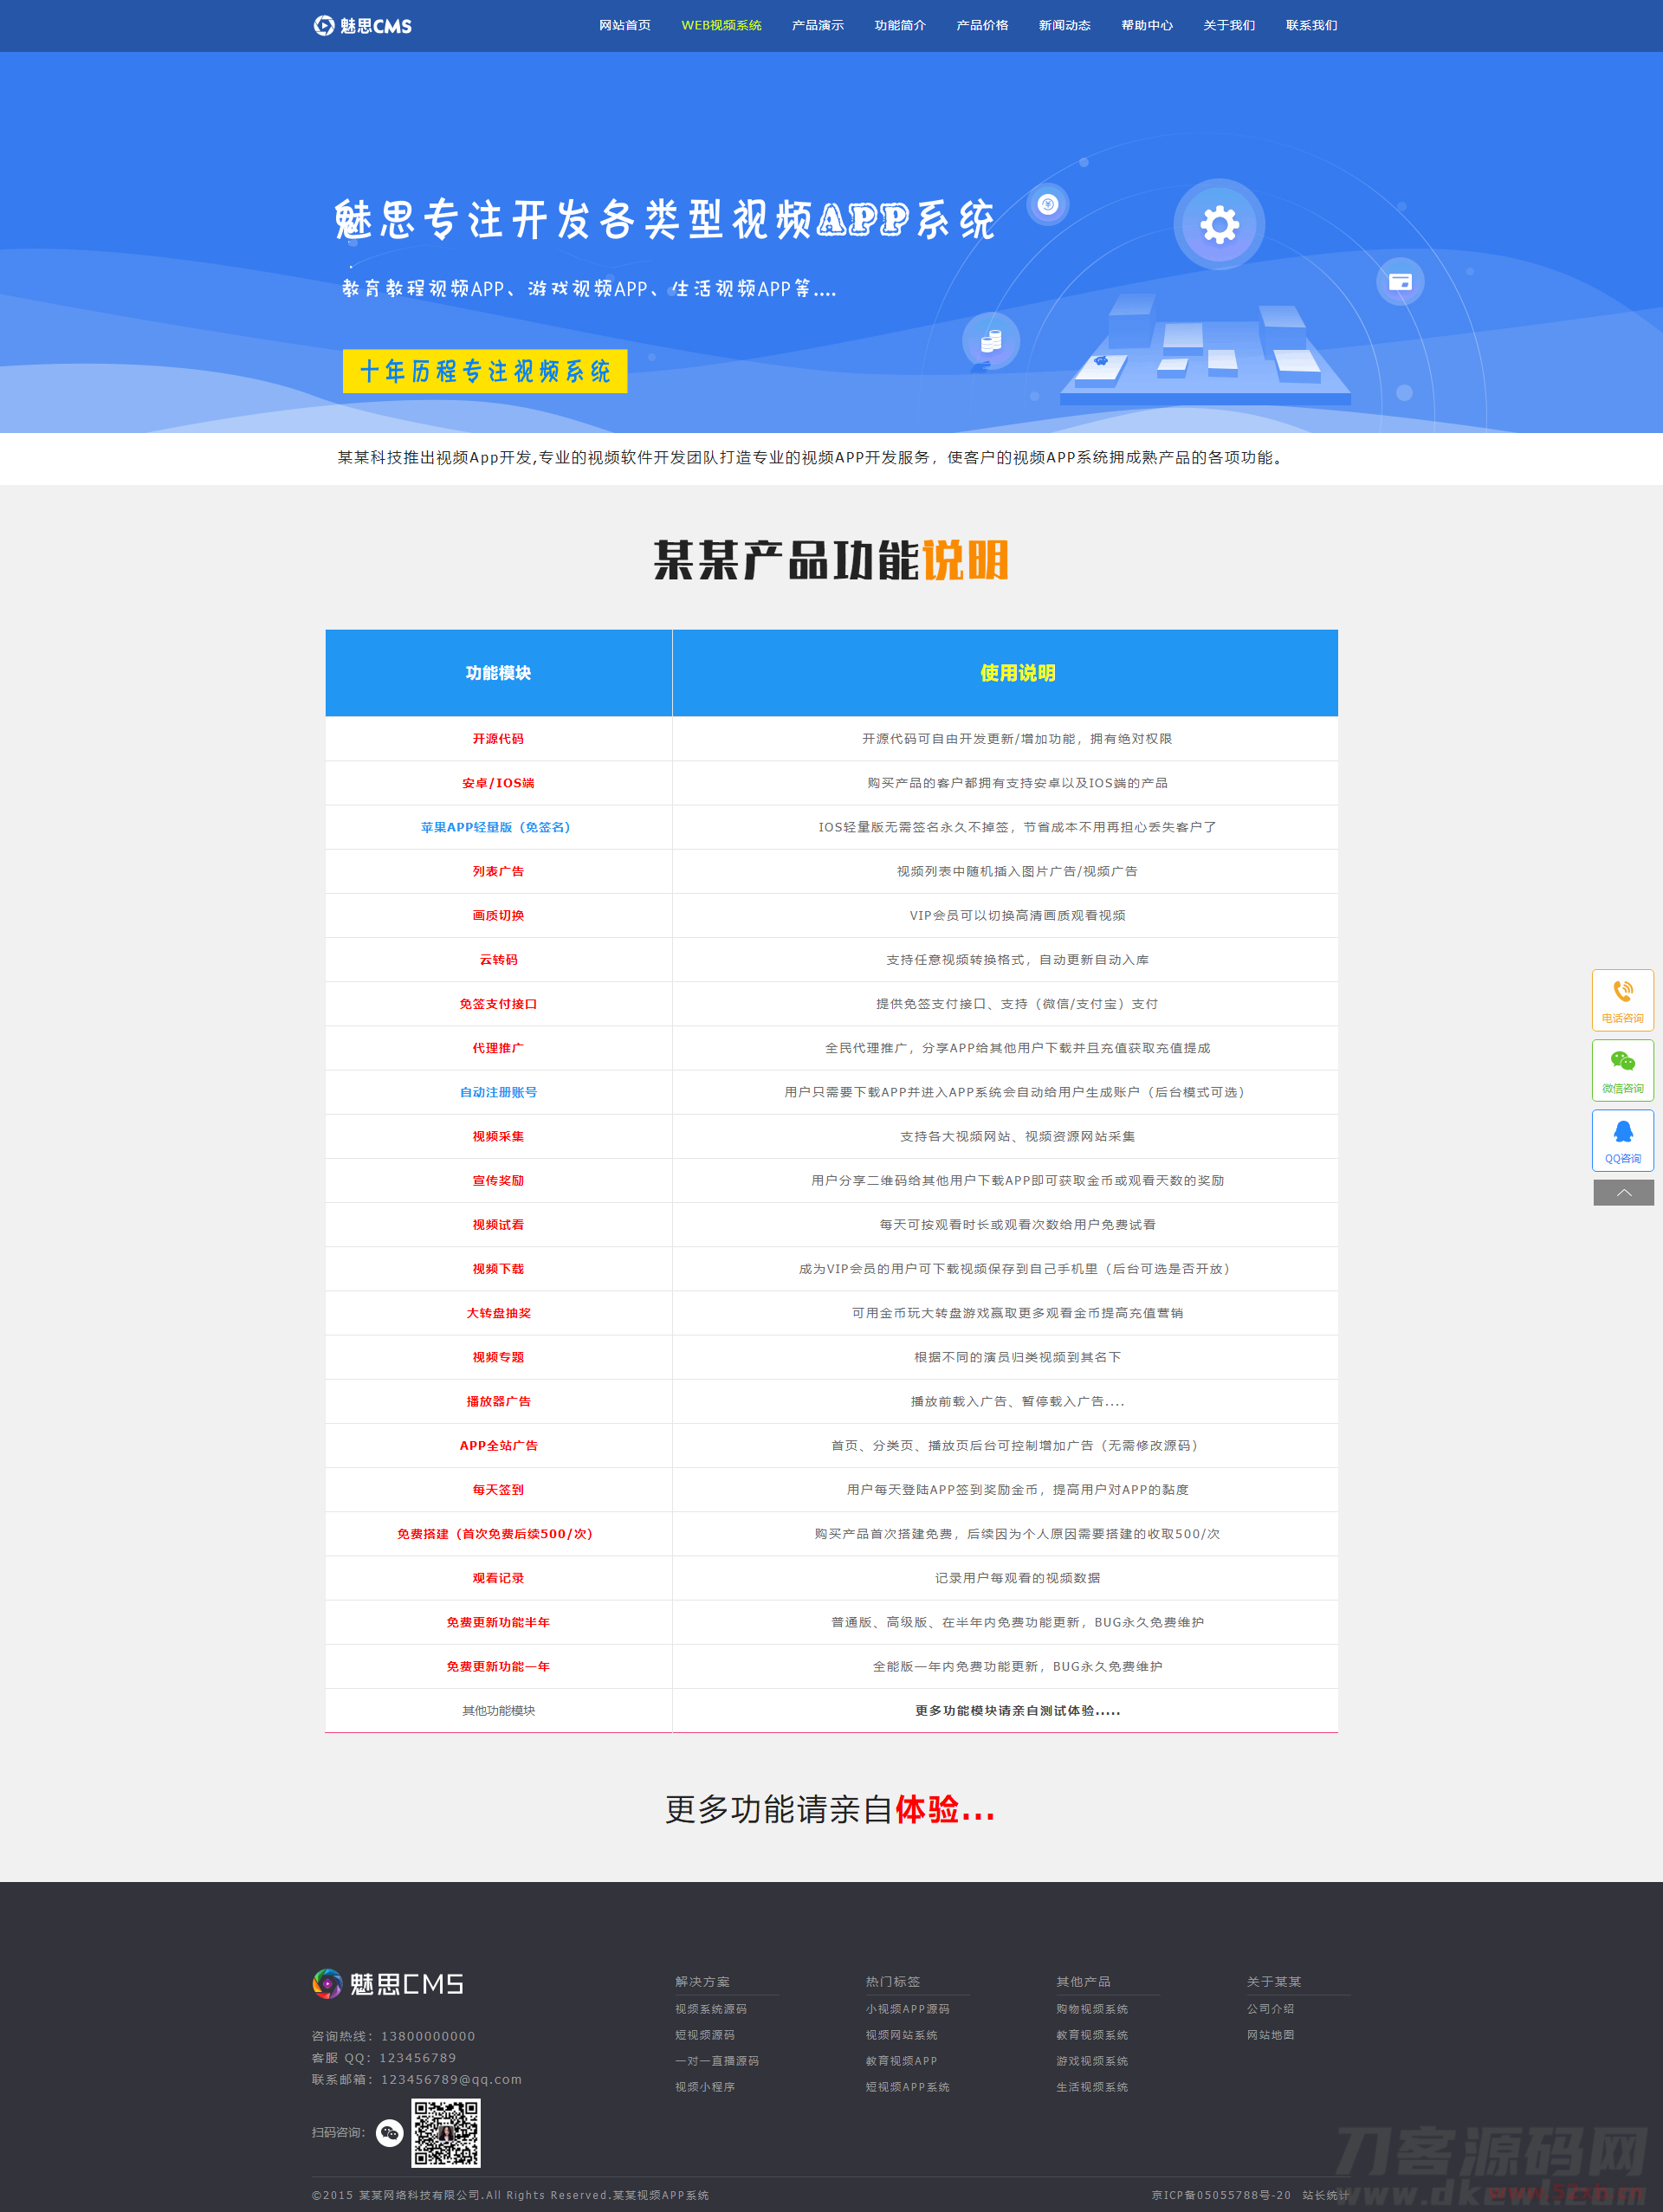Open WeChat consultation (微信咨询) sidebar icon
Image resolution: width=1663 pixels, height=2212 pixels.
1622,1069
